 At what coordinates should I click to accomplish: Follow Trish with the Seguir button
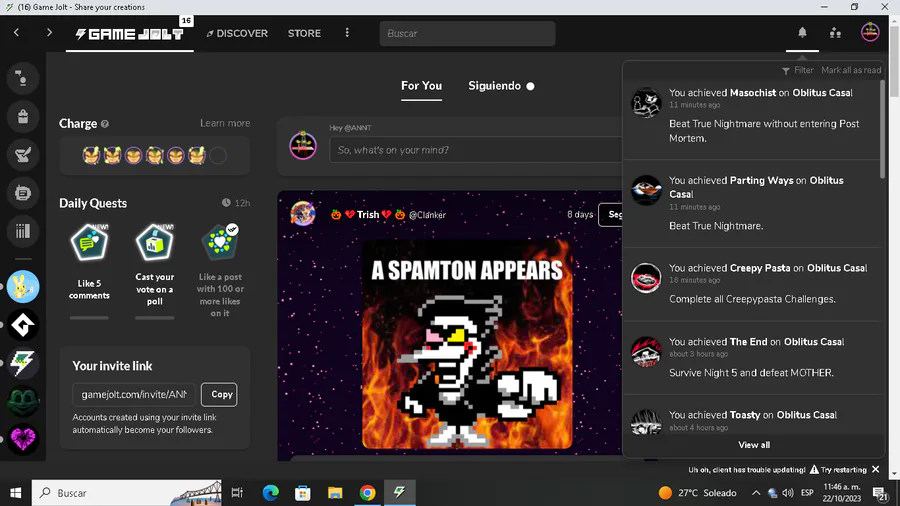coord(611,215)
